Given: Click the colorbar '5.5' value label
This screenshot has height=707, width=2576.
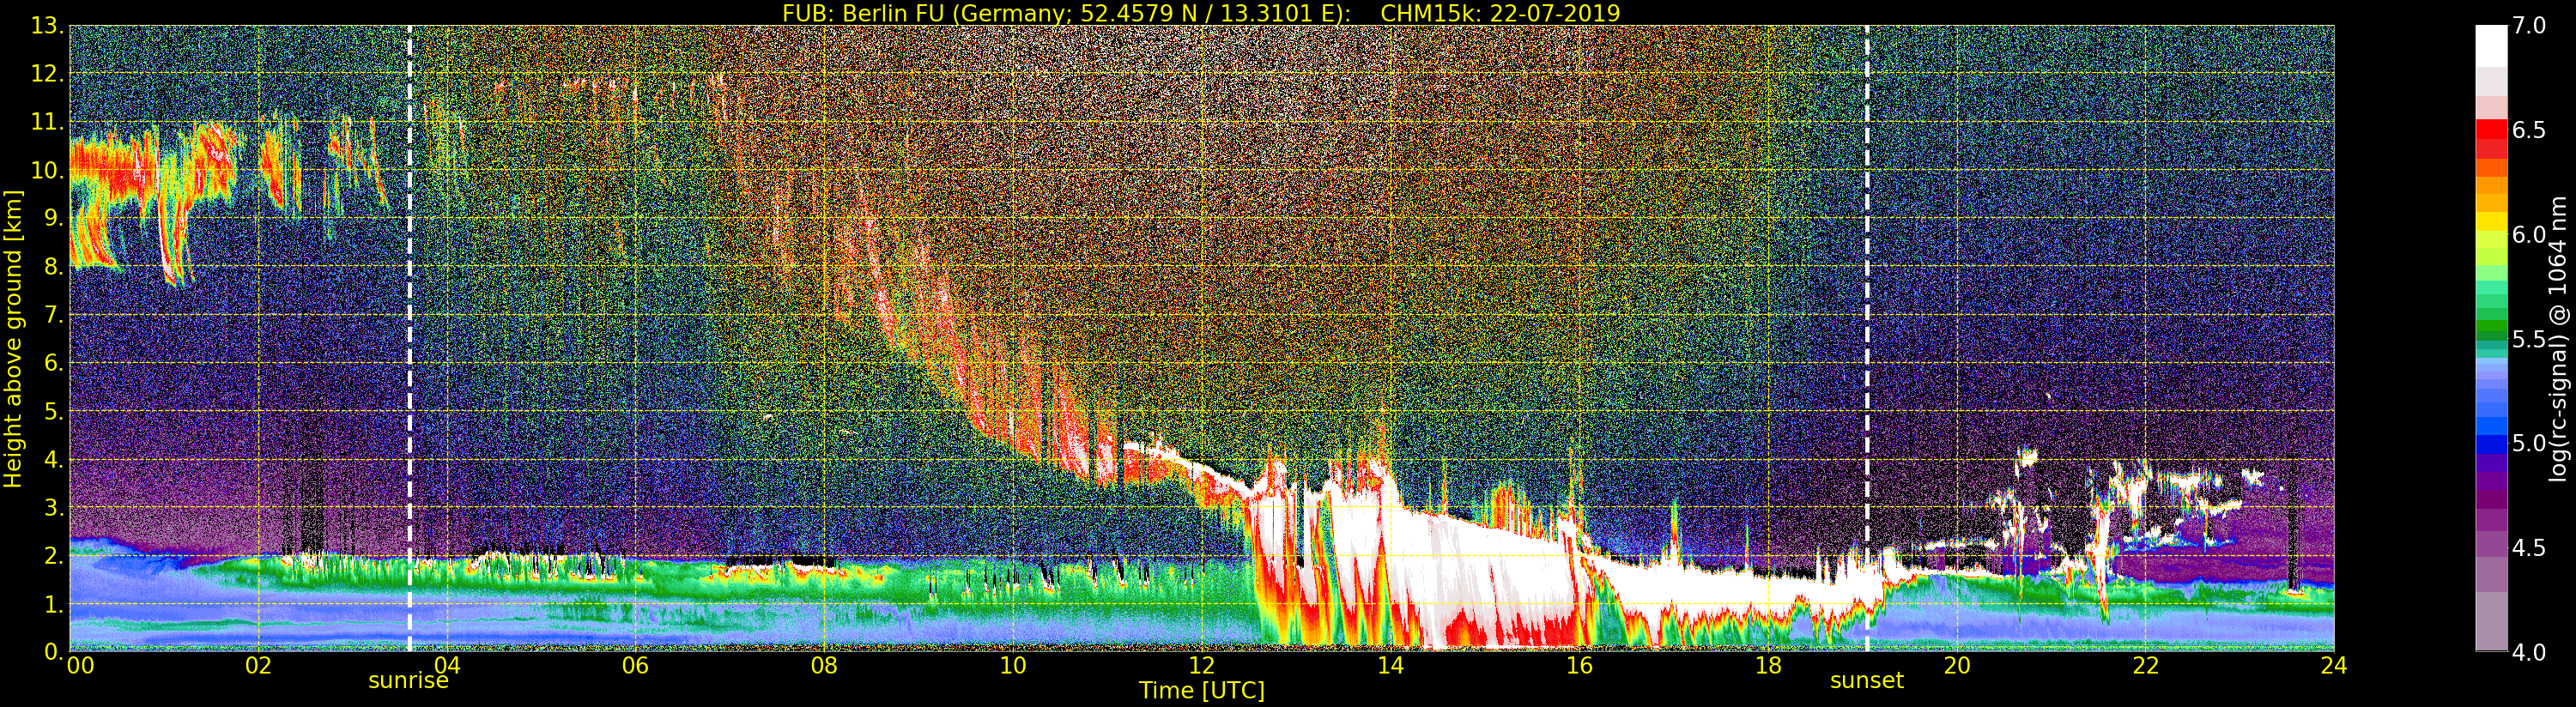Looking at the screenshot, I should click(2529, 339).
